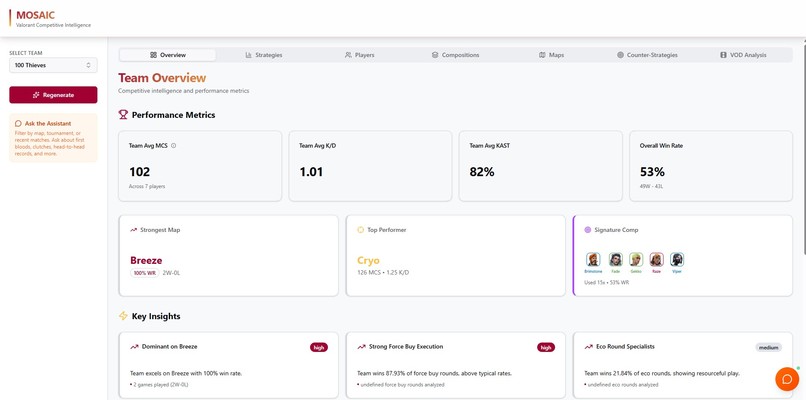This screenshot has width=806, height=400.
Task: Click the Viper agent icon
Action: pyautogui.click(x=677, y=259)
